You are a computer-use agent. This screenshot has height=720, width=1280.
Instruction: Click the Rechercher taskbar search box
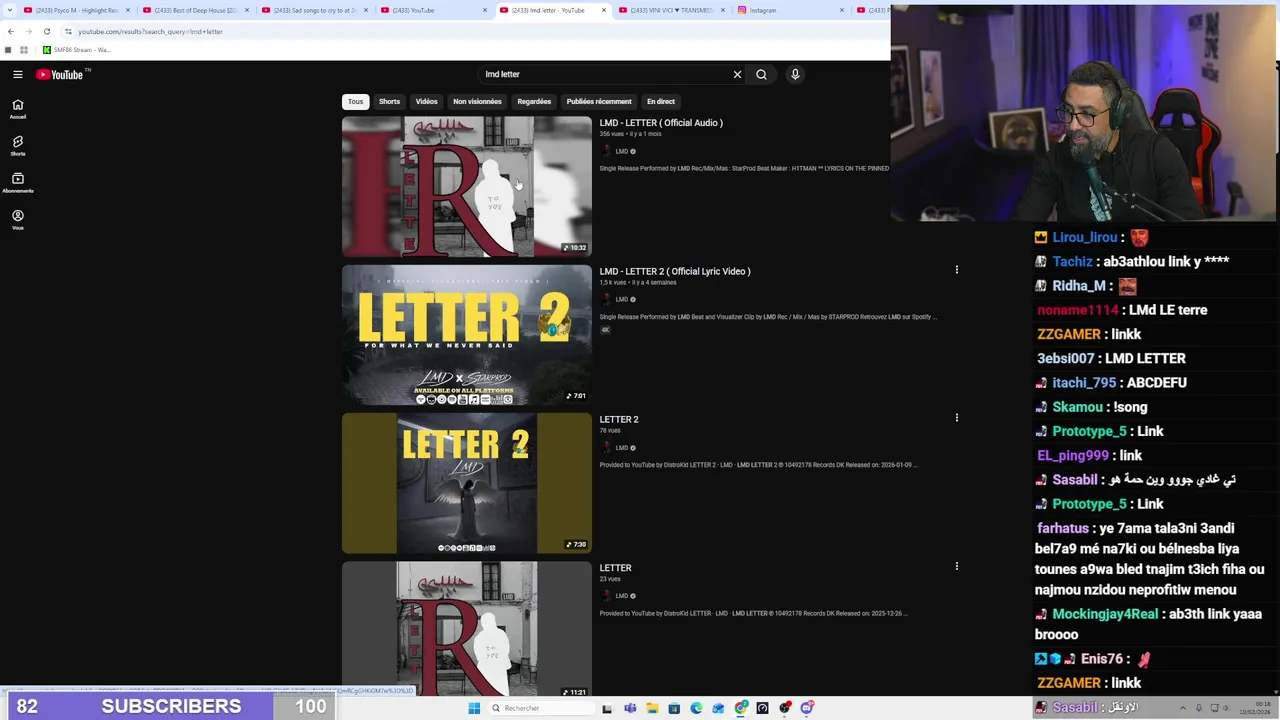pos(540,708)
